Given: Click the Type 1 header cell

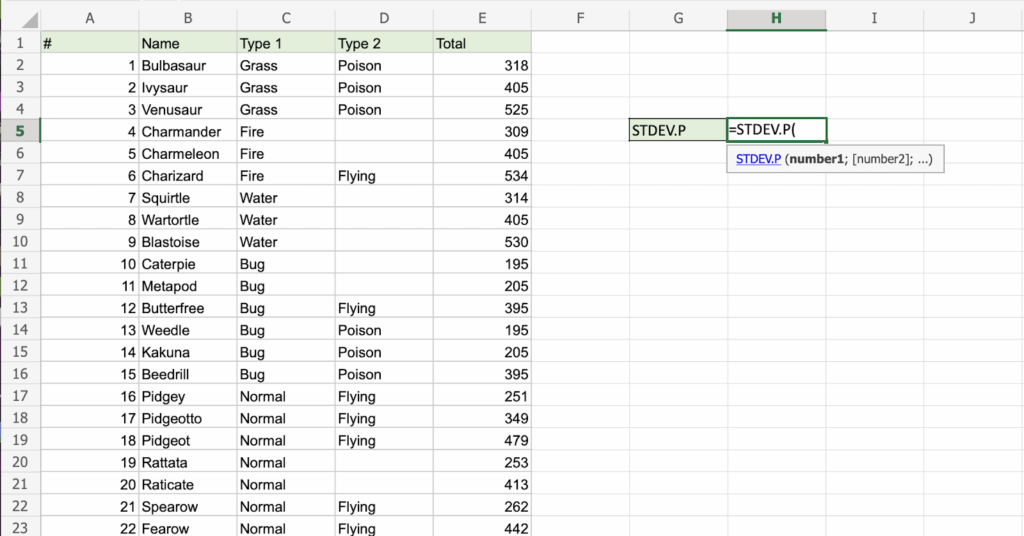Looking at the screenshot, I should click(x=285, y=43).
